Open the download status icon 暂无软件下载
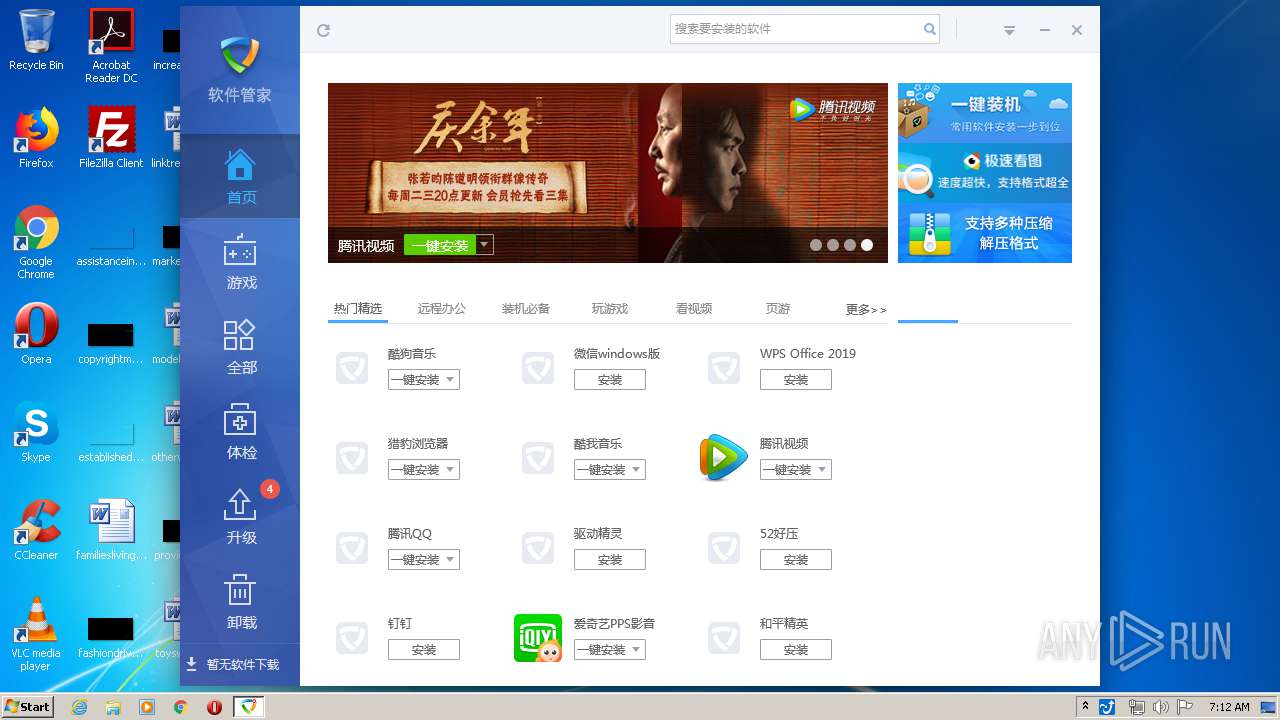The height and width of the screenshot is (720, 1280). [192, 664]
